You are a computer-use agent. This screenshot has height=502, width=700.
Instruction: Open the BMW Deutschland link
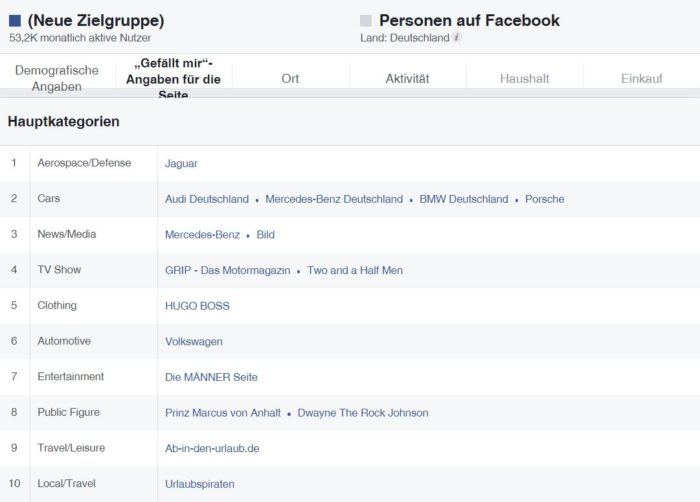[x=464, y=199]
